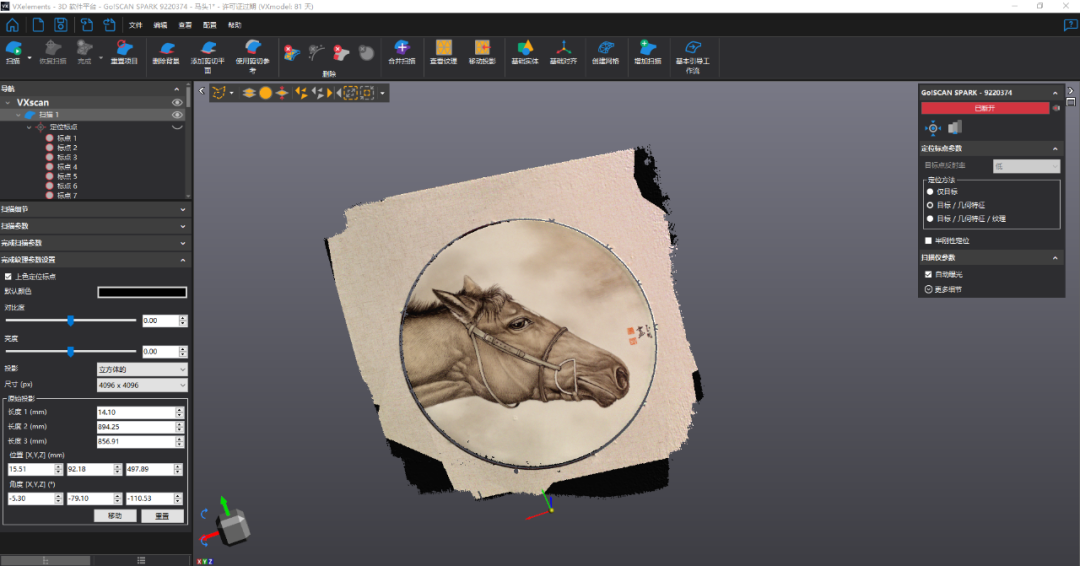Click the 3D orientation cube in the viewport
Screen dimensions: 1080x566
pos(233,527)
